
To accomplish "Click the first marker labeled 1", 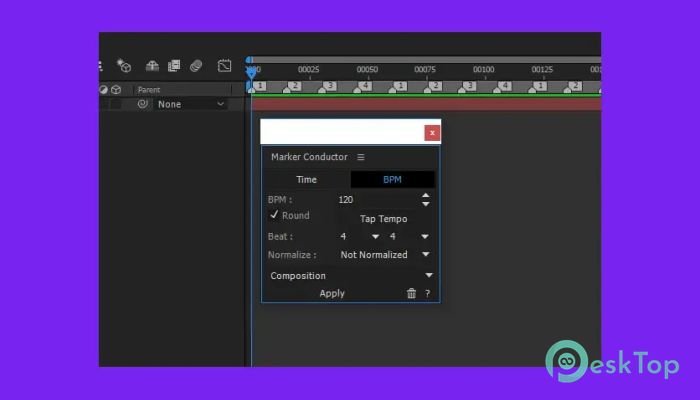I will click(261, 86).
